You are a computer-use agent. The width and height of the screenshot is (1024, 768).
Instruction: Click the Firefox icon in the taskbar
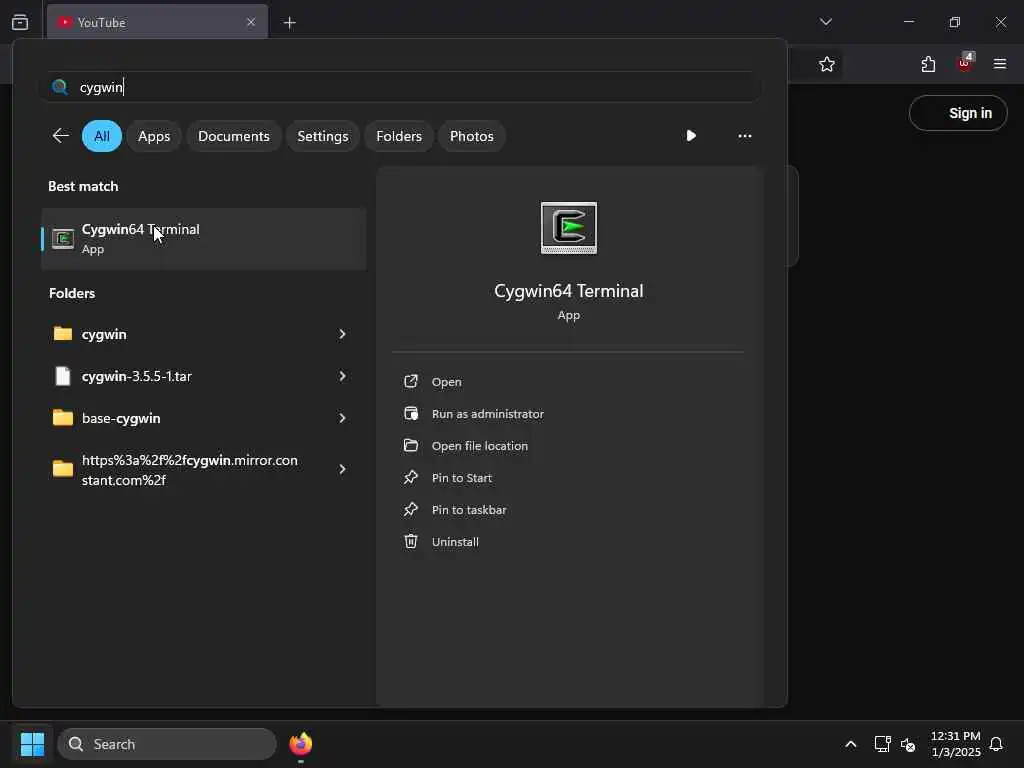coord(300,744)
